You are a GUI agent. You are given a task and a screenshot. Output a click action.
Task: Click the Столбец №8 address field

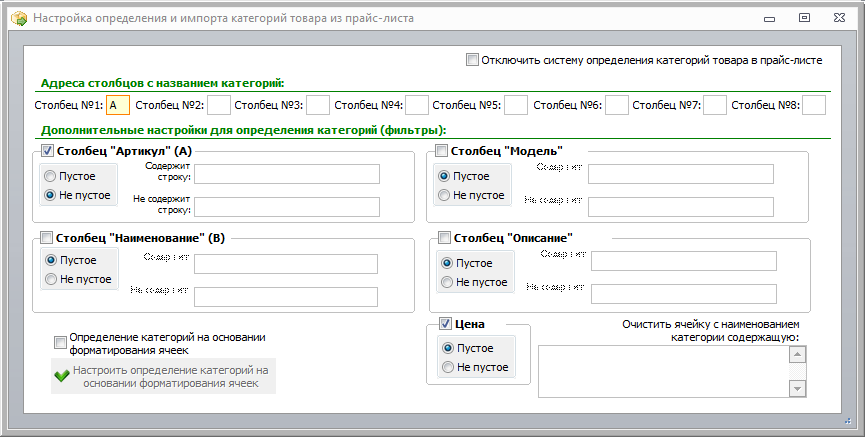coord(814,105)
